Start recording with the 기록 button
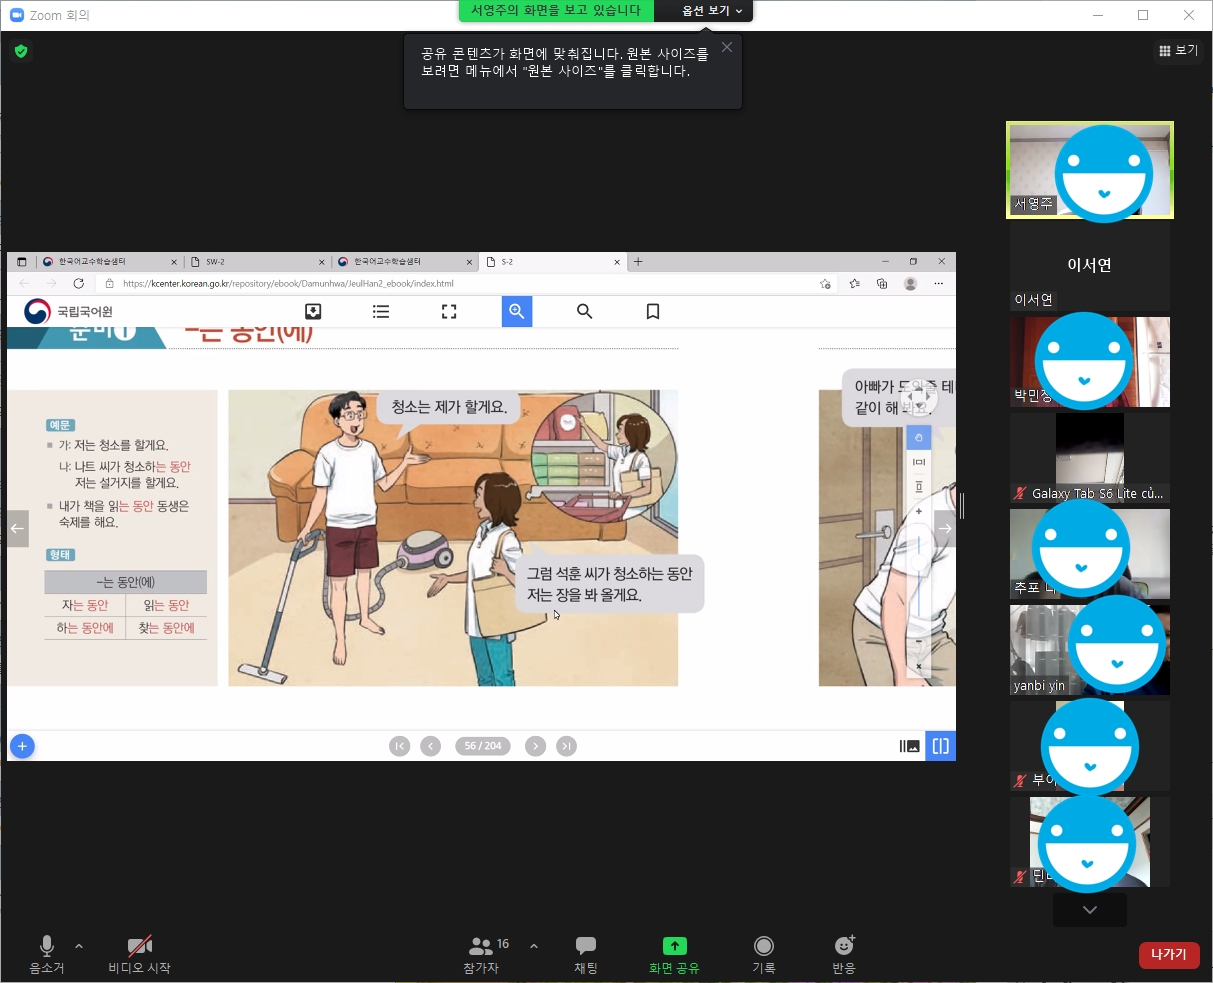This screenshot has width=1213, height=983. [x=764, y=954]
